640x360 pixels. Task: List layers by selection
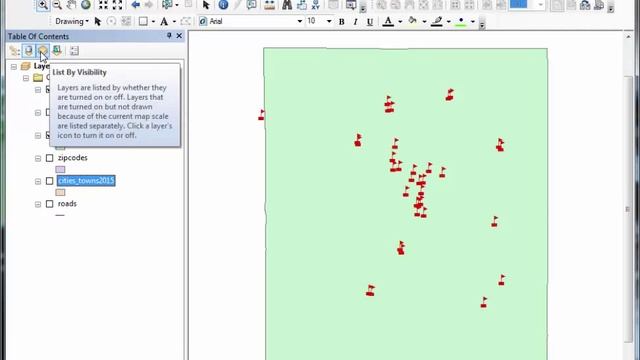57,51
